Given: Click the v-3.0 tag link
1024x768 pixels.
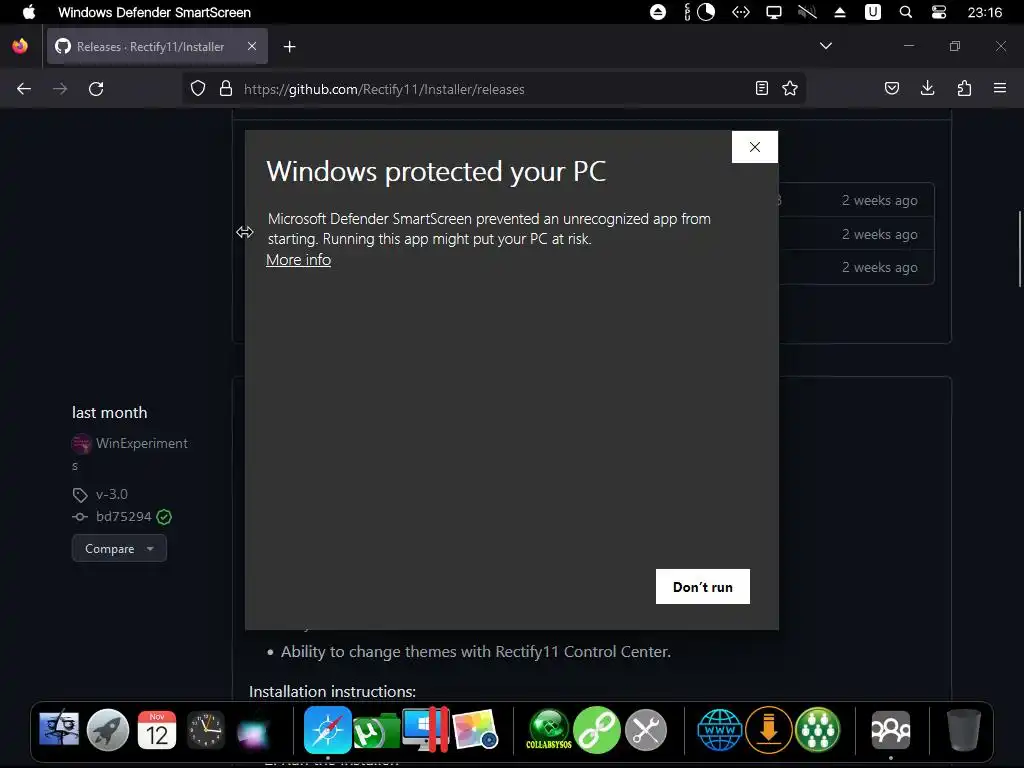Looking at the screenshot, I should [x=112, y=494].
